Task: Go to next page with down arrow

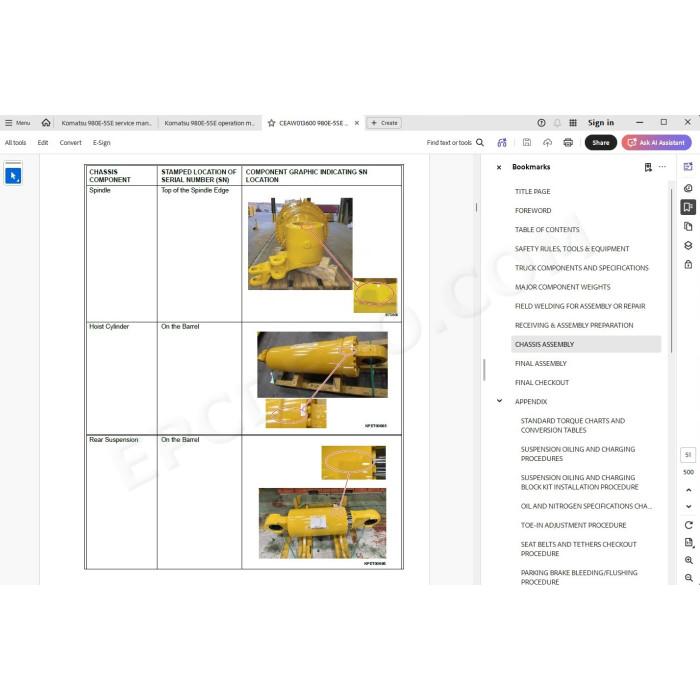Action: (x=688, y=506)
